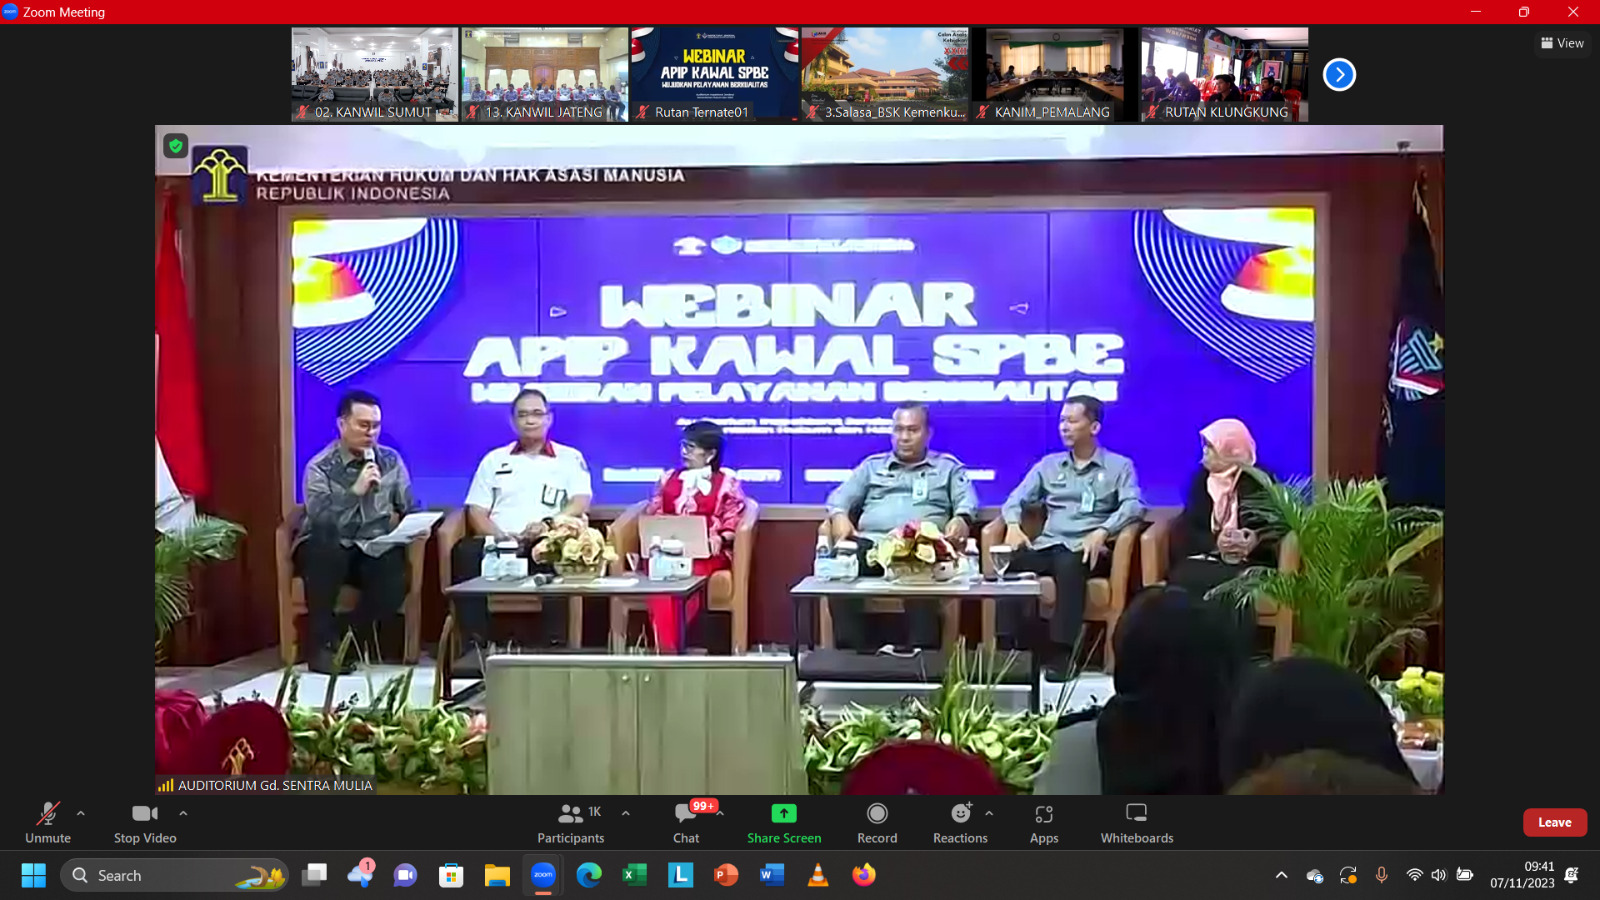Open Whiteboards

(1137, 822)
